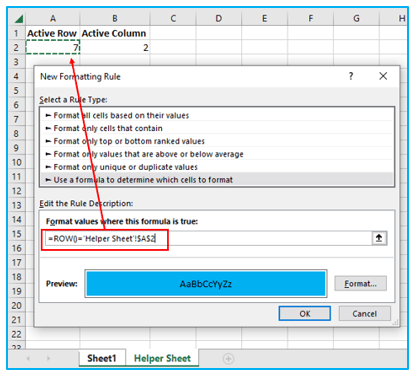Screen dimensions: 415x377
Task: Switch to the Sheet1 tab
Action: 102,358
